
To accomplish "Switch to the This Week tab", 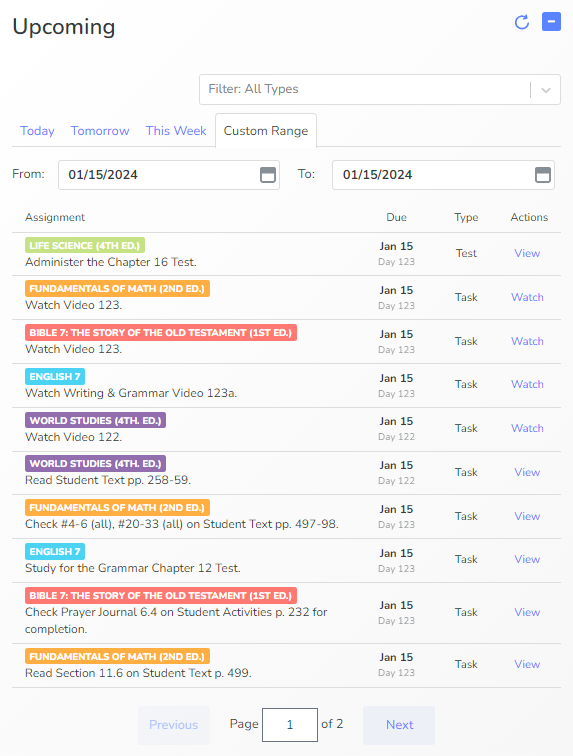I will (176, 131).
